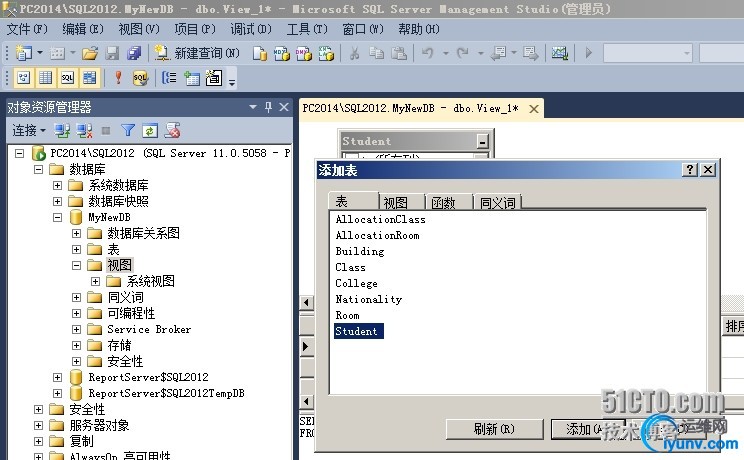This screenshot has width=744, height=460.
Task: Click the Connect Object Explorer icon
Action: [x=62, y=131]
